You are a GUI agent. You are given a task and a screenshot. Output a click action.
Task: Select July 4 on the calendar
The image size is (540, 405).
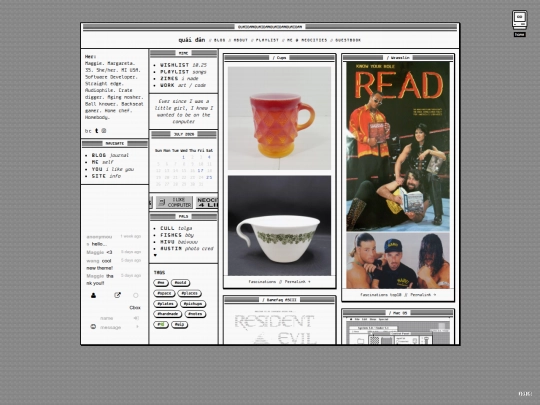pyautogui.click(x=209, y=157)
